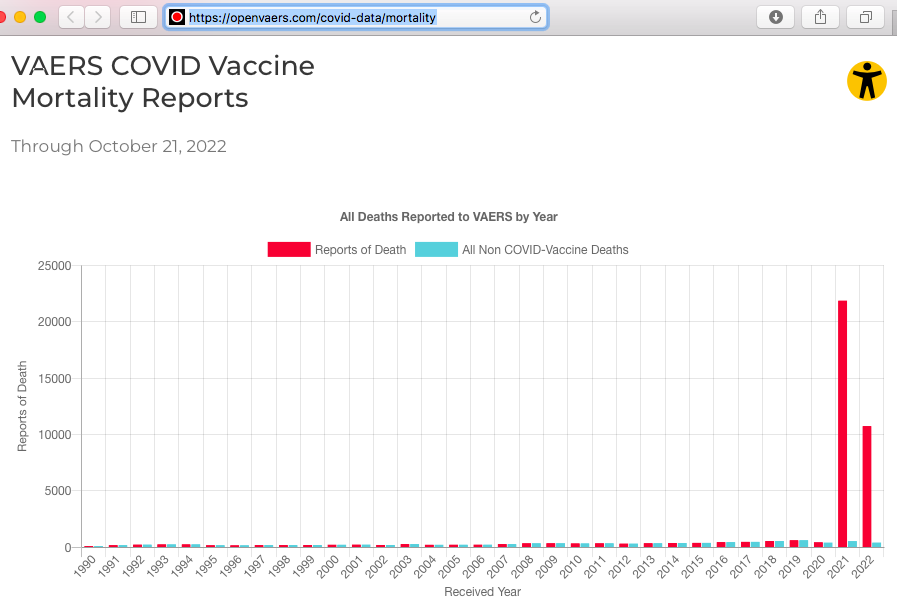
Task: Click the Safari back navigation arrow
Action: point(71,17)
